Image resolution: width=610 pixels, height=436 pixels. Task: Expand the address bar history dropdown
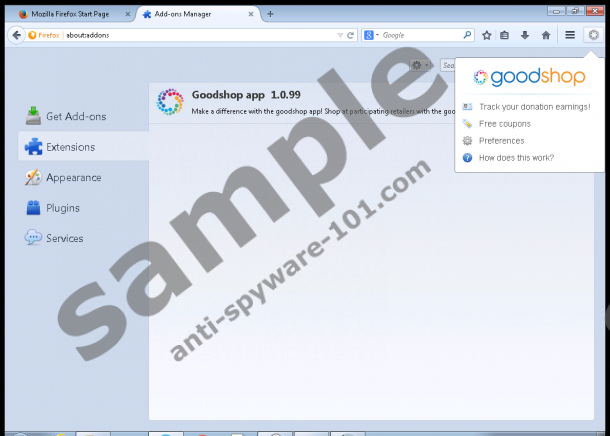click(339, 35)
